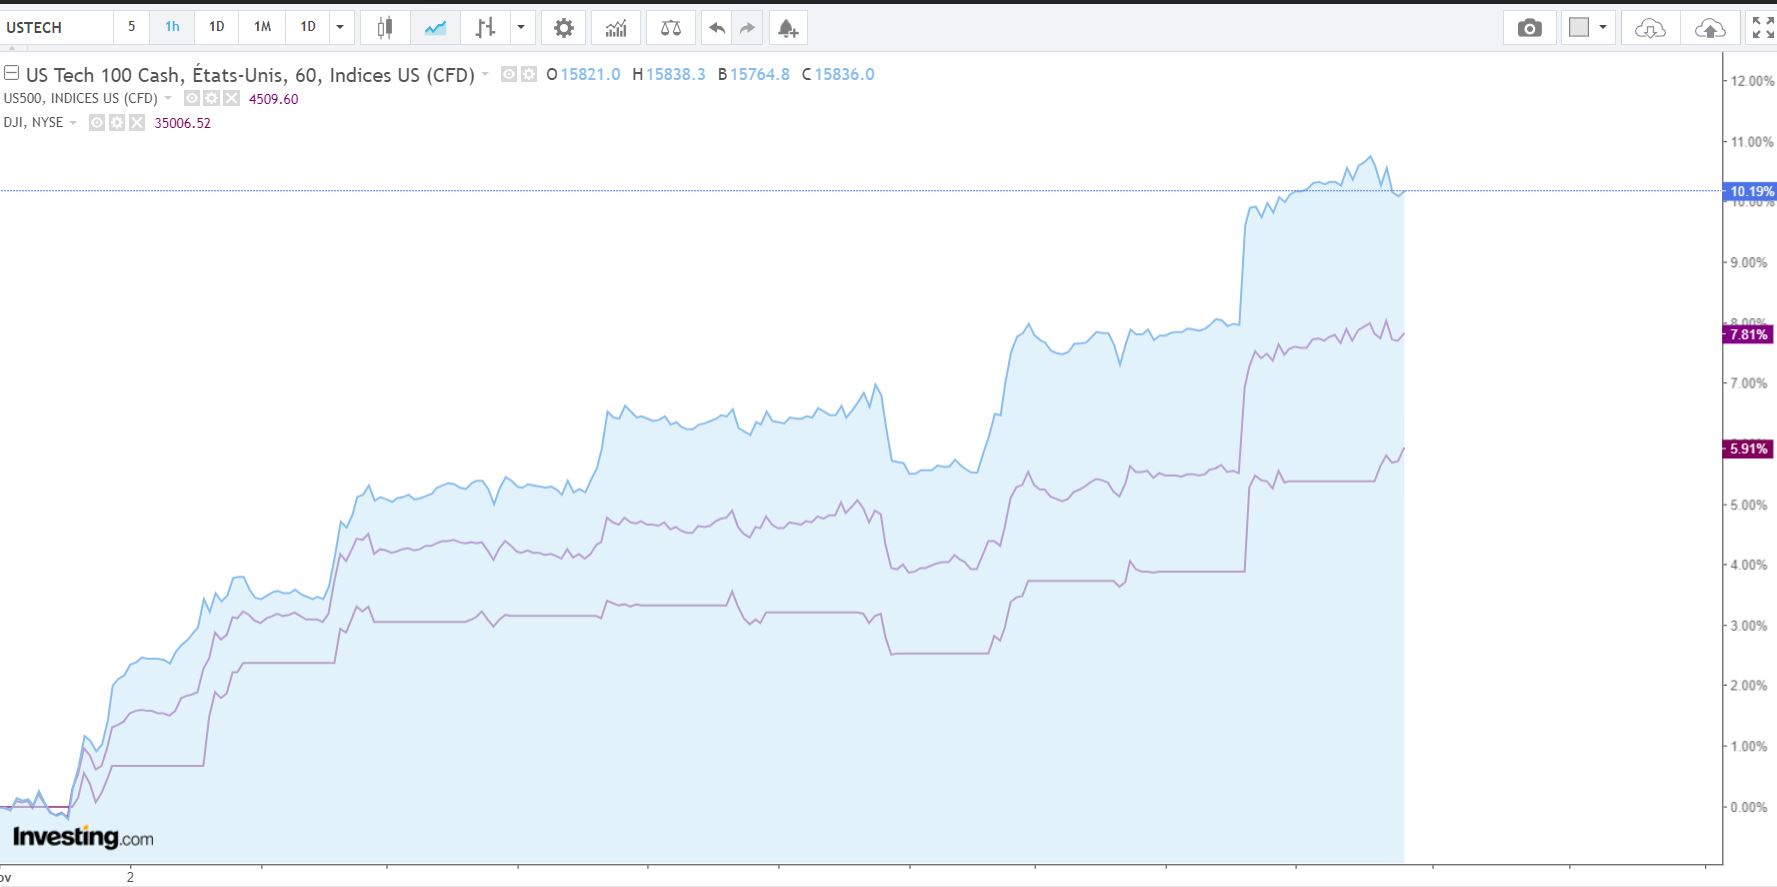Click the purple 7.81% price label
Screen dimensions: 1777x887
1748,334
